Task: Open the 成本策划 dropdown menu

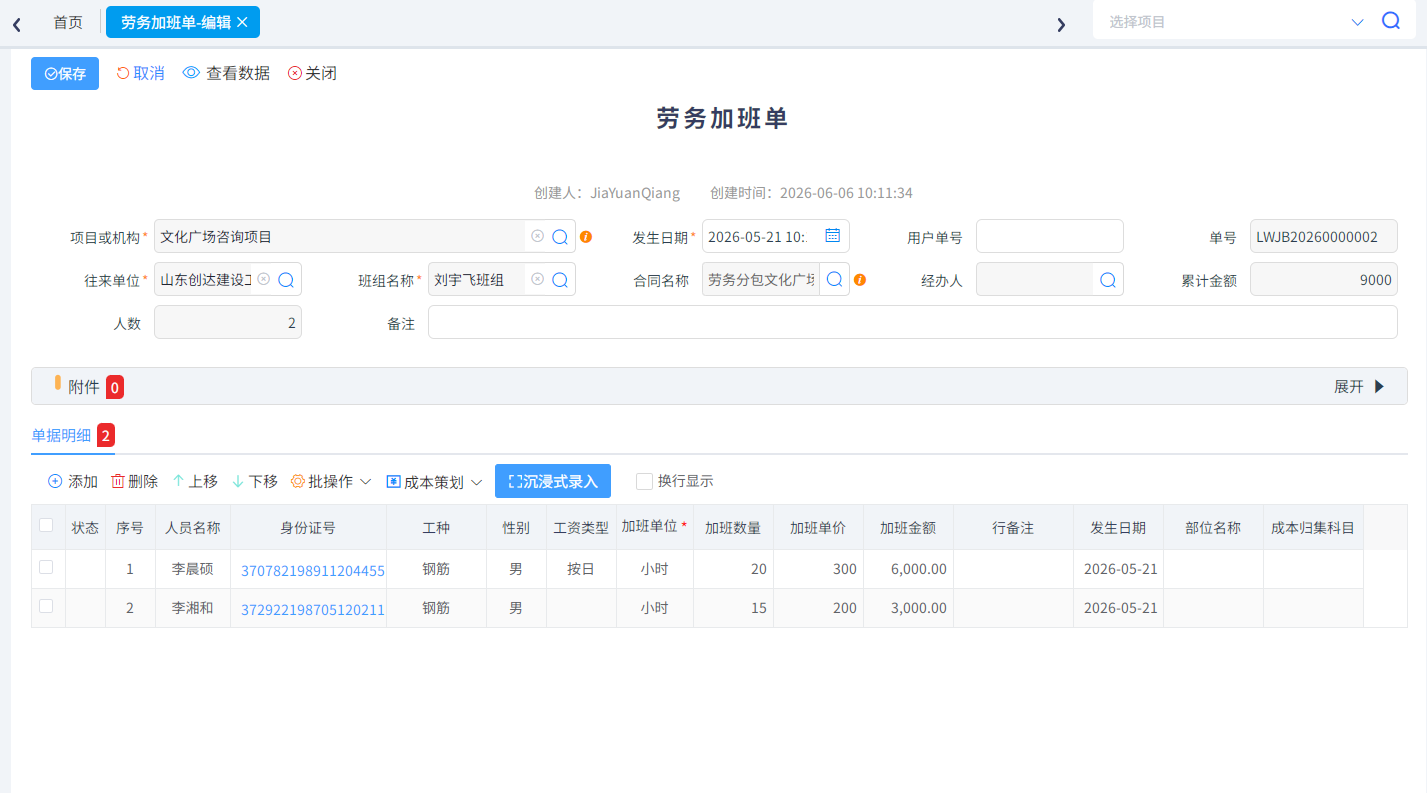Action: [435, 482]
